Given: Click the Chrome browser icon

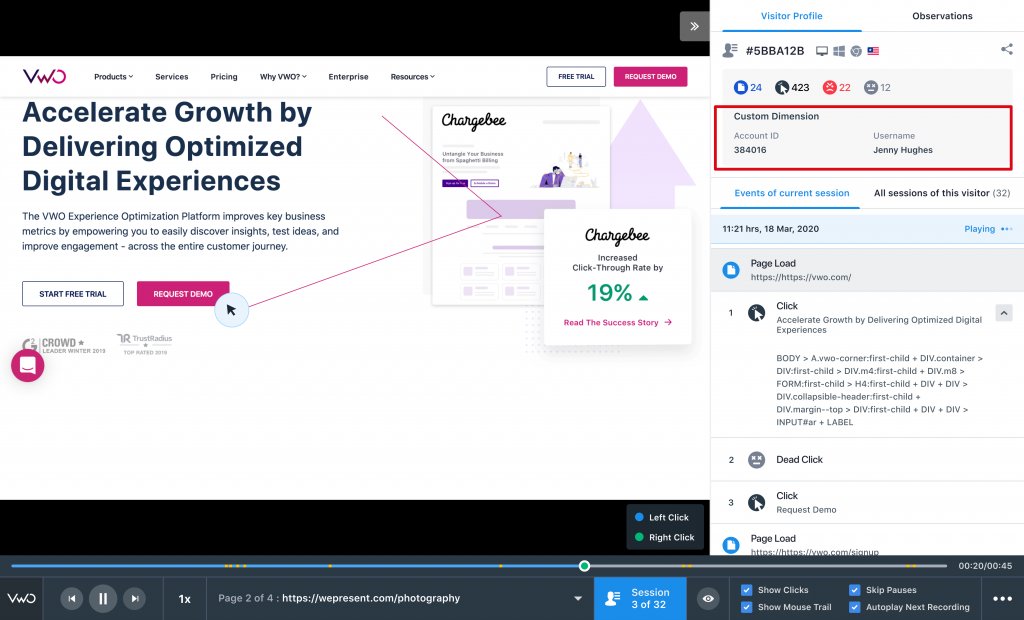Looking at the screenshot, I should point(856,51).
